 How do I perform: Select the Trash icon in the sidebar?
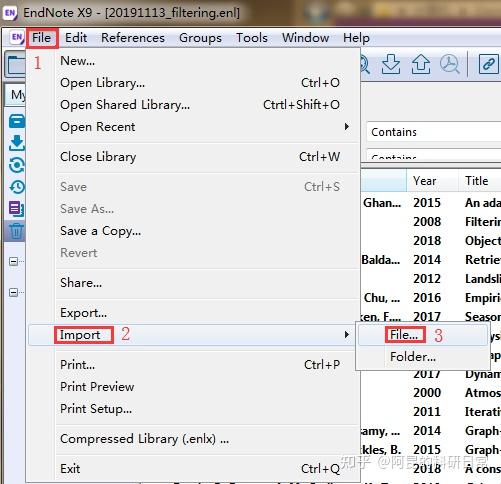(x=16, y=231)
